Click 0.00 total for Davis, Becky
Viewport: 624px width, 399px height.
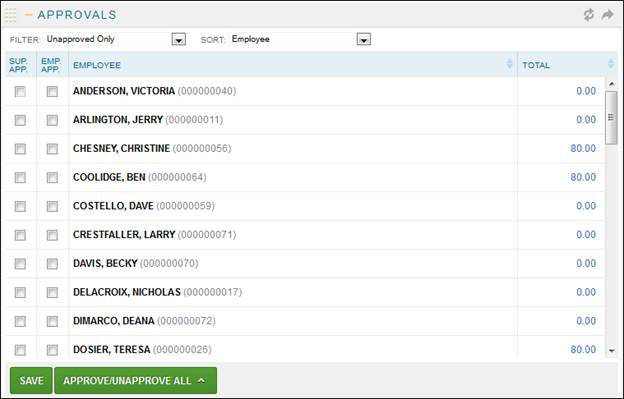click(x=586, y=263)
